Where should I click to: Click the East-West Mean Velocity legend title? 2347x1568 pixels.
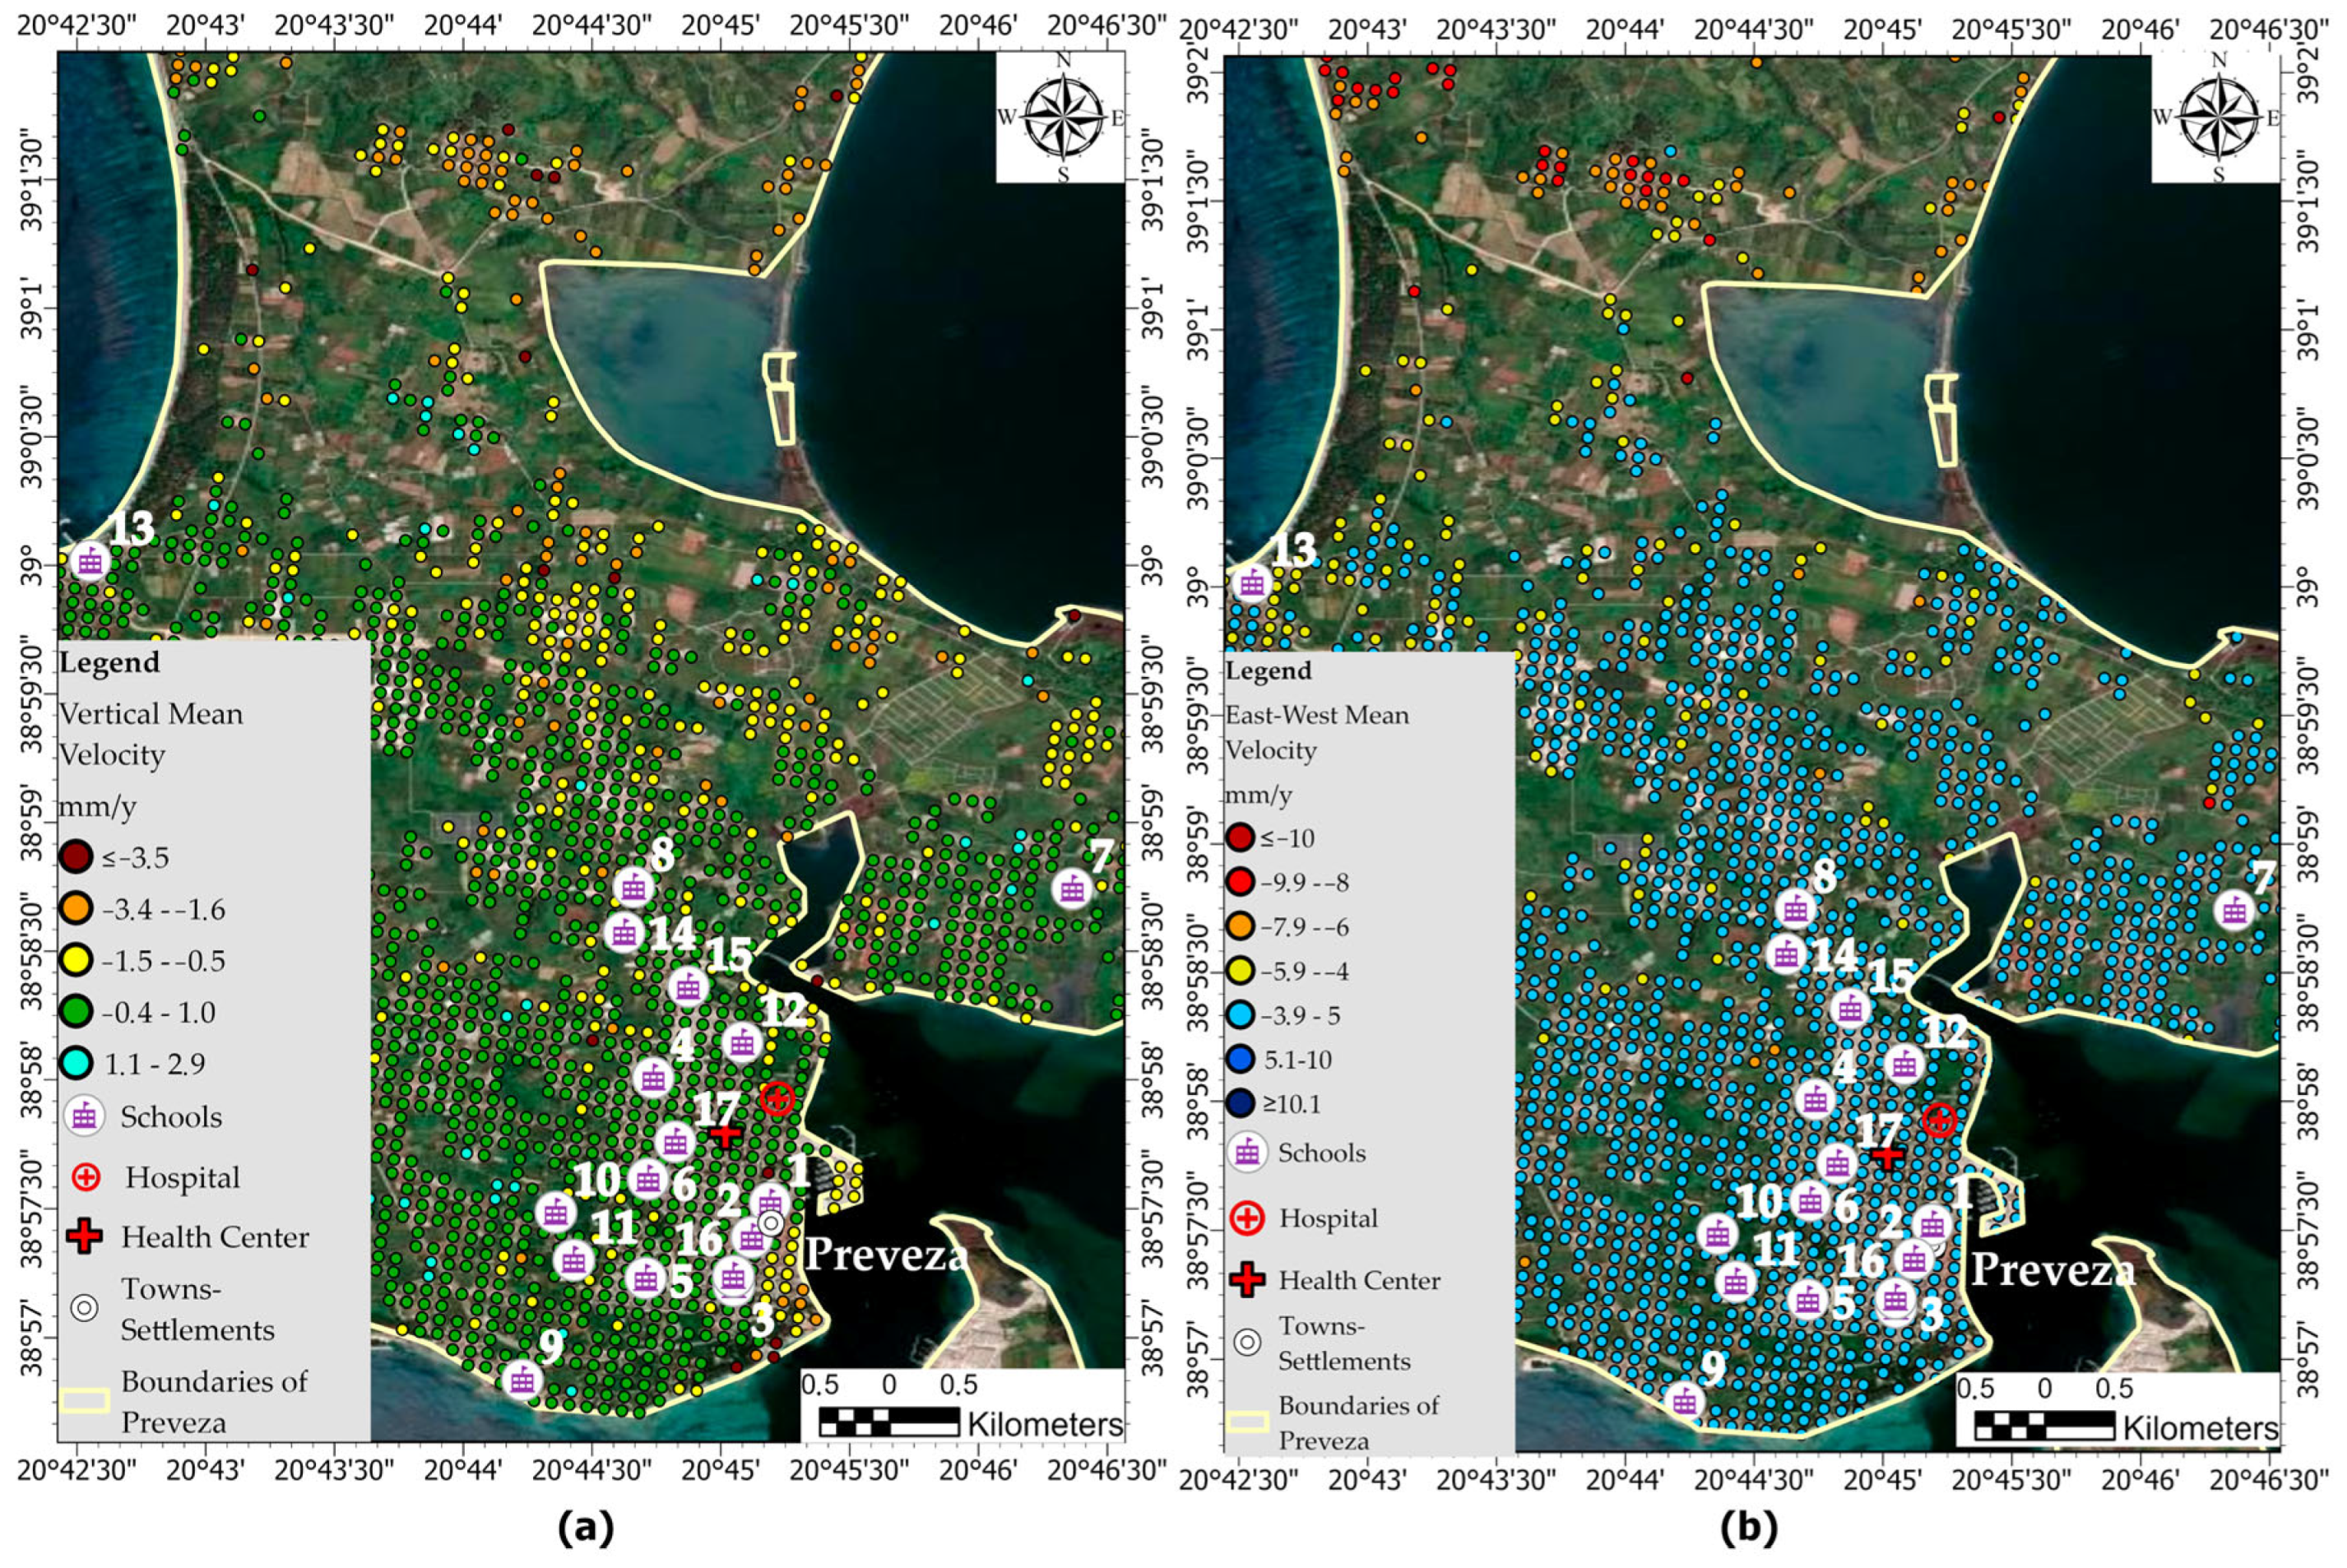[x=1317, y=732]
